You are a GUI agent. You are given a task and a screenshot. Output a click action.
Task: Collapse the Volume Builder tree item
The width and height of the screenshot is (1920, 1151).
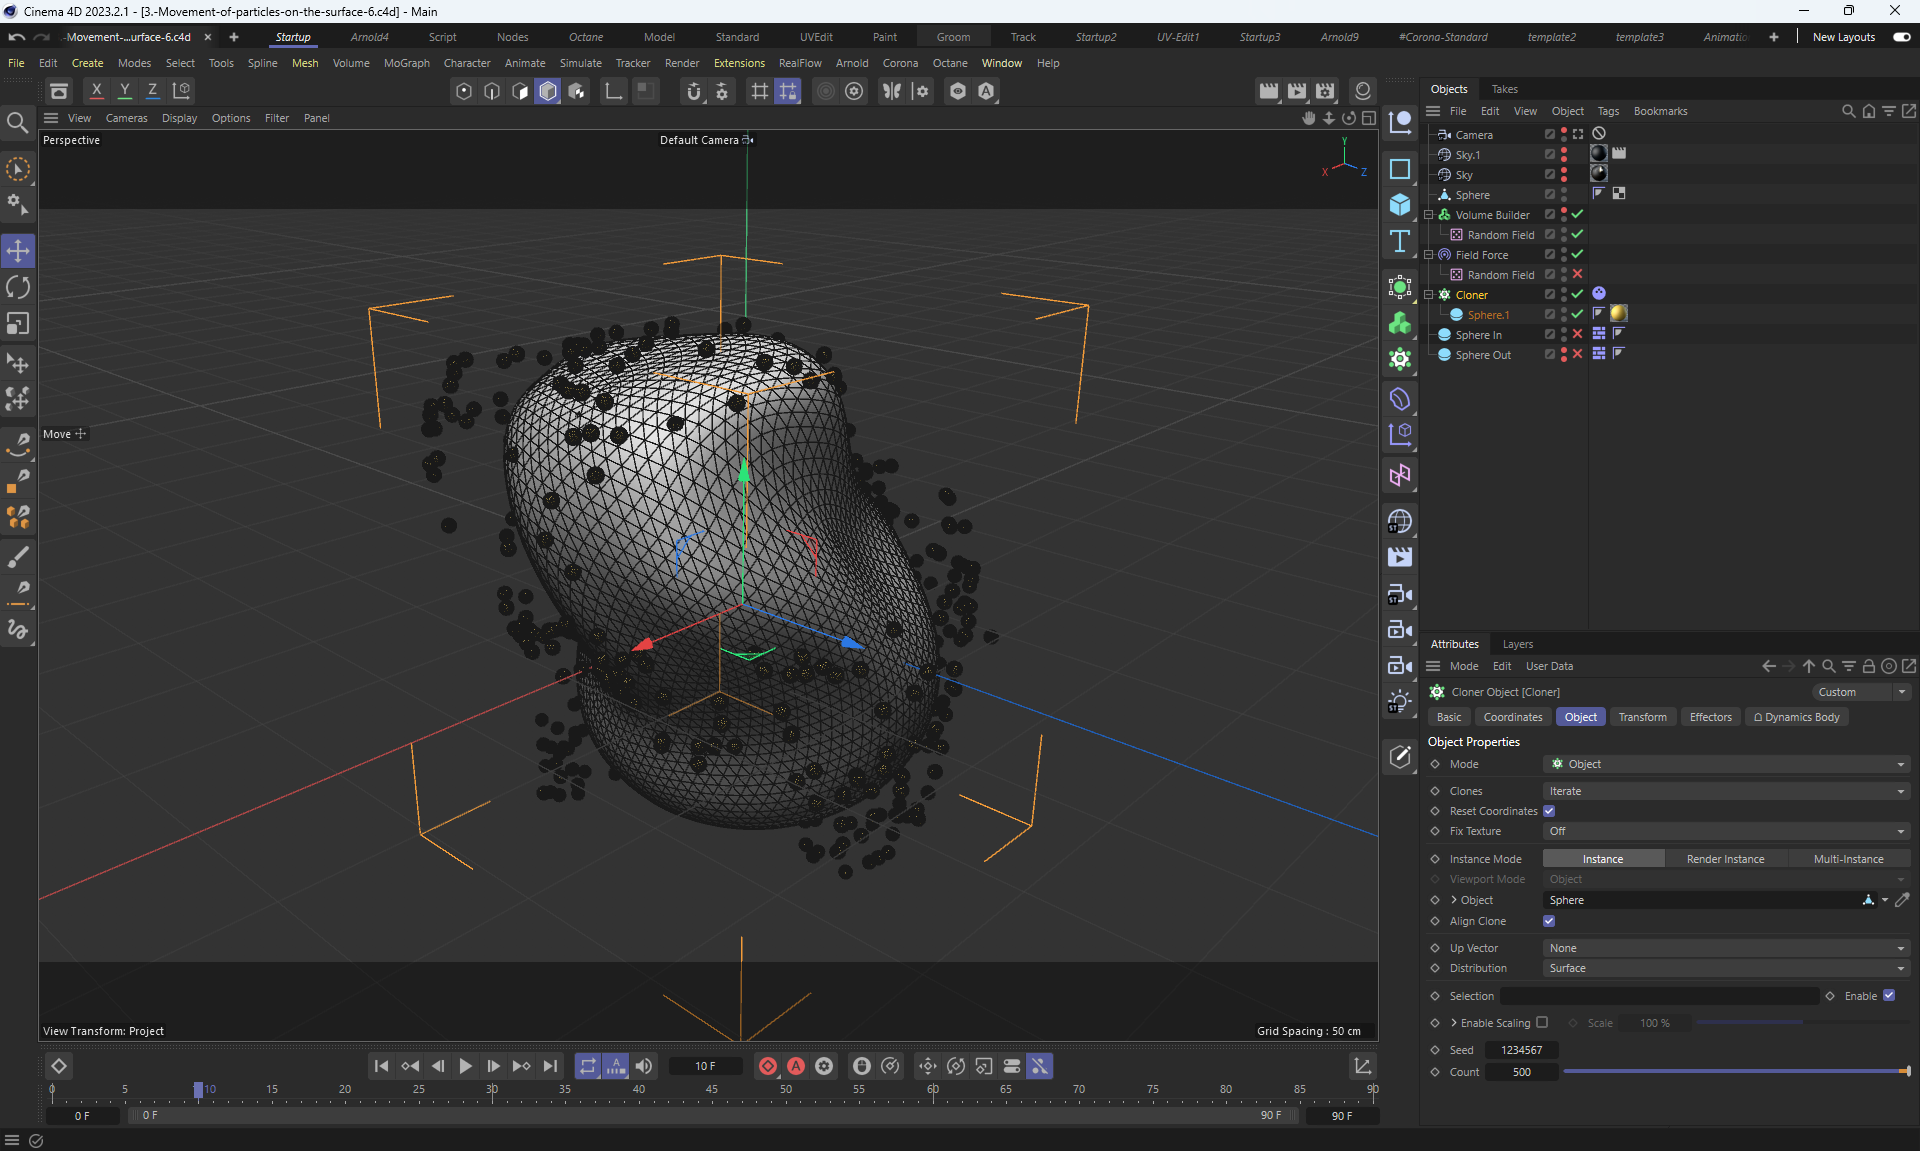[x=1429, y=215]
